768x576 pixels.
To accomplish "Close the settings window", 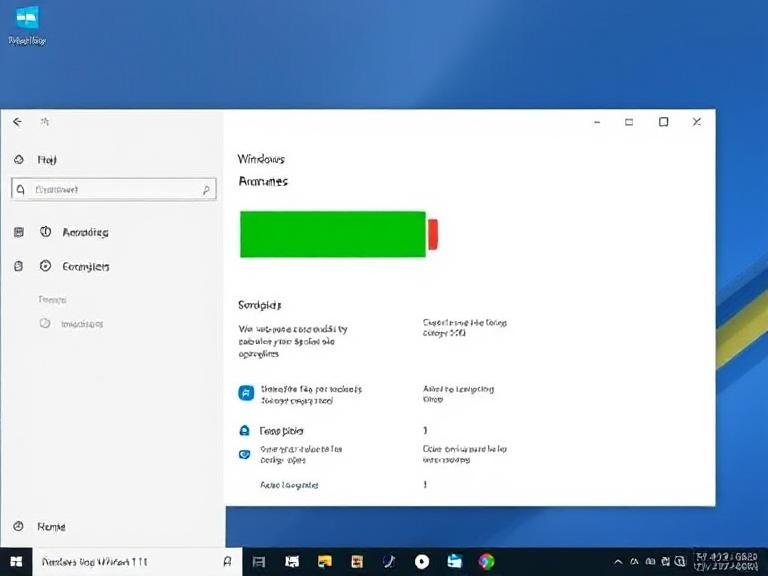I will (x=696, y=121).
